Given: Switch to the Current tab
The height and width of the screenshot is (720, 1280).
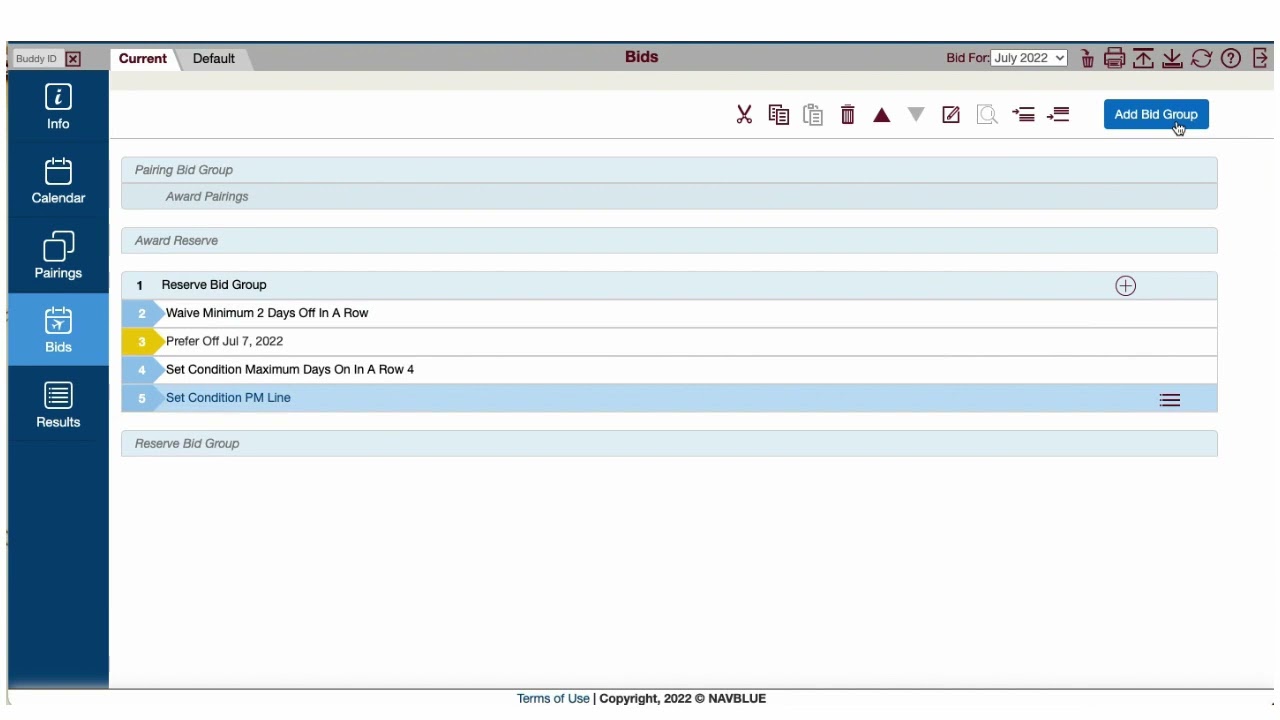Looking at the screenshot, I should point(143,58).
